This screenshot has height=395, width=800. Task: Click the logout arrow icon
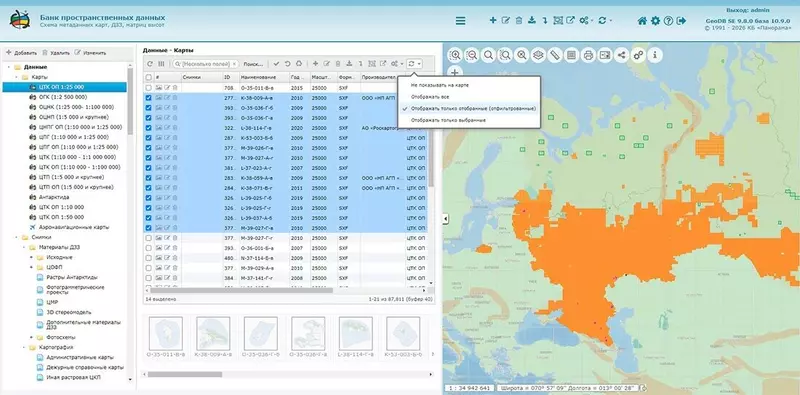[x=681, y=21]
